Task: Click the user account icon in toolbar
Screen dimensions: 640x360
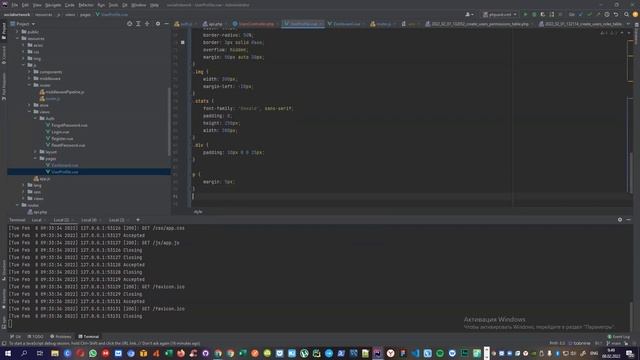Action: coord(469,14)
